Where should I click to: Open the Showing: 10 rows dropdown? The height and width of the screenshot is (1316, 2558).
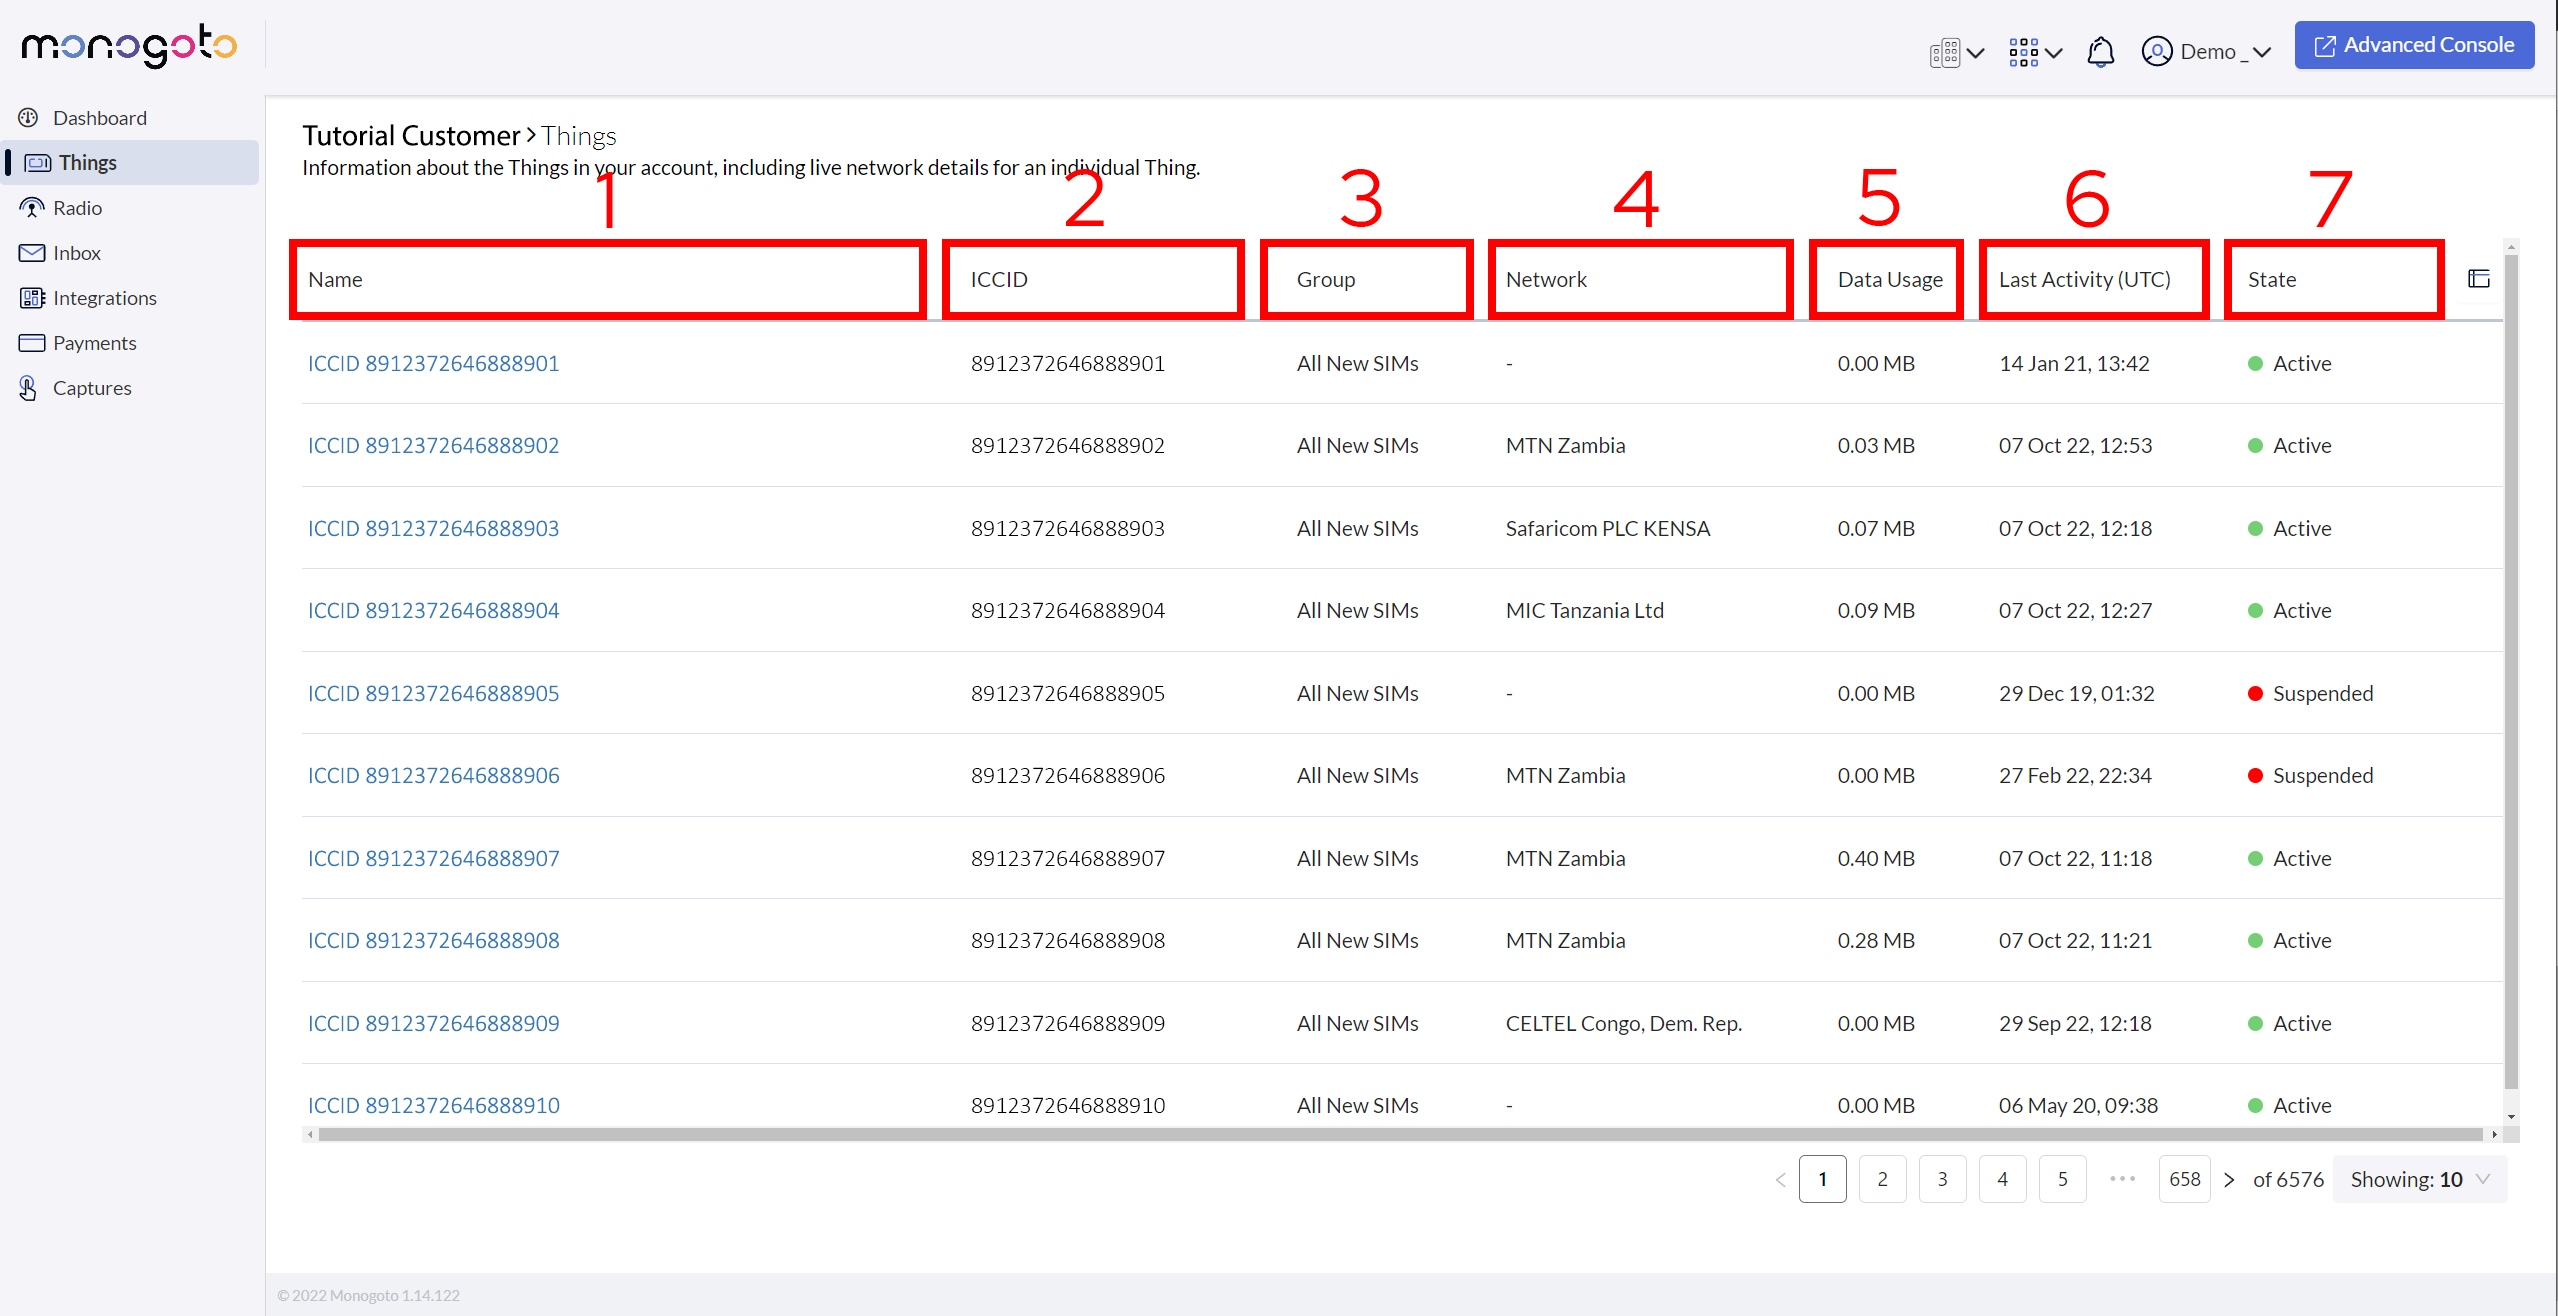point(2419,1180)
